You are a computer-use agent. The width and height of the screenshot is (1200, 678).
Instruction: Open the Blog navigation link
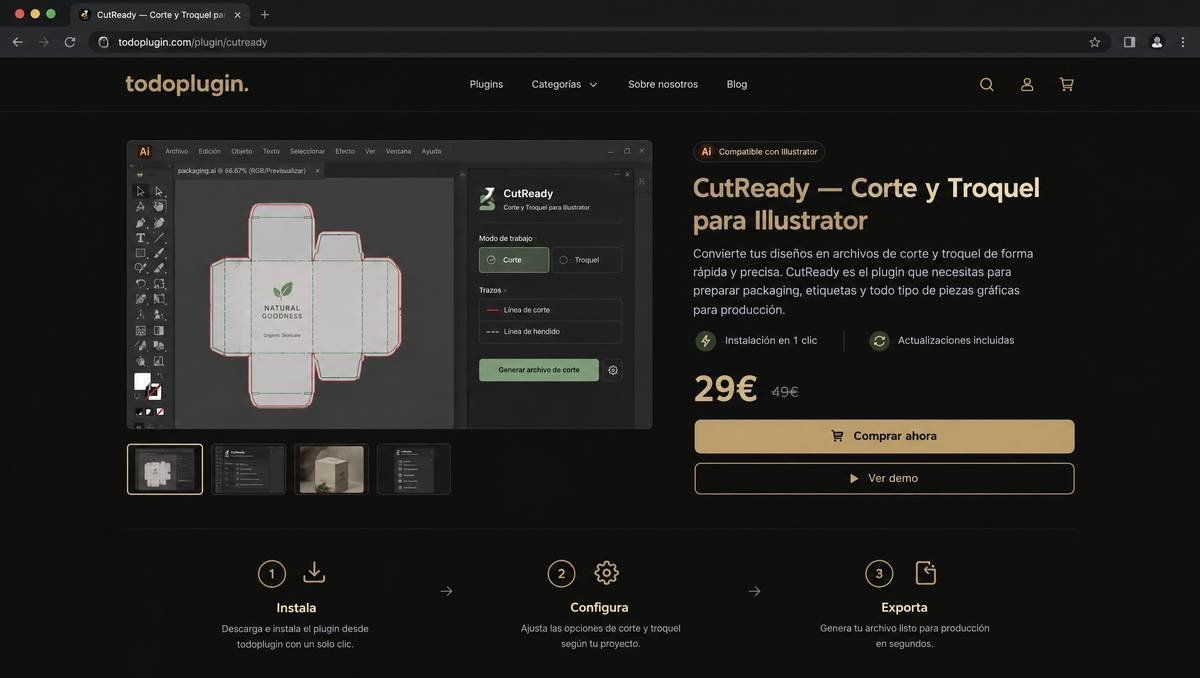(x=737, y=85)
